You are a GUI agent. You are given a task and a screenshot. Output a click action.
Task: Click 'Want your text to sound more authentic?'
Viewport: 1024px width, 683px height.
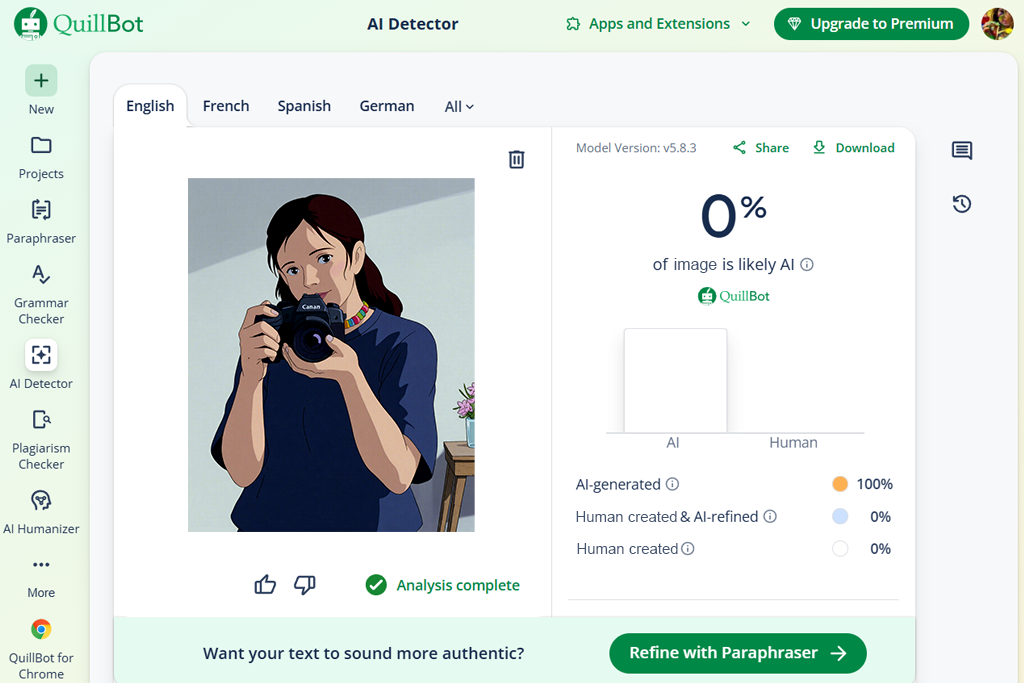[x=364, y=653]
